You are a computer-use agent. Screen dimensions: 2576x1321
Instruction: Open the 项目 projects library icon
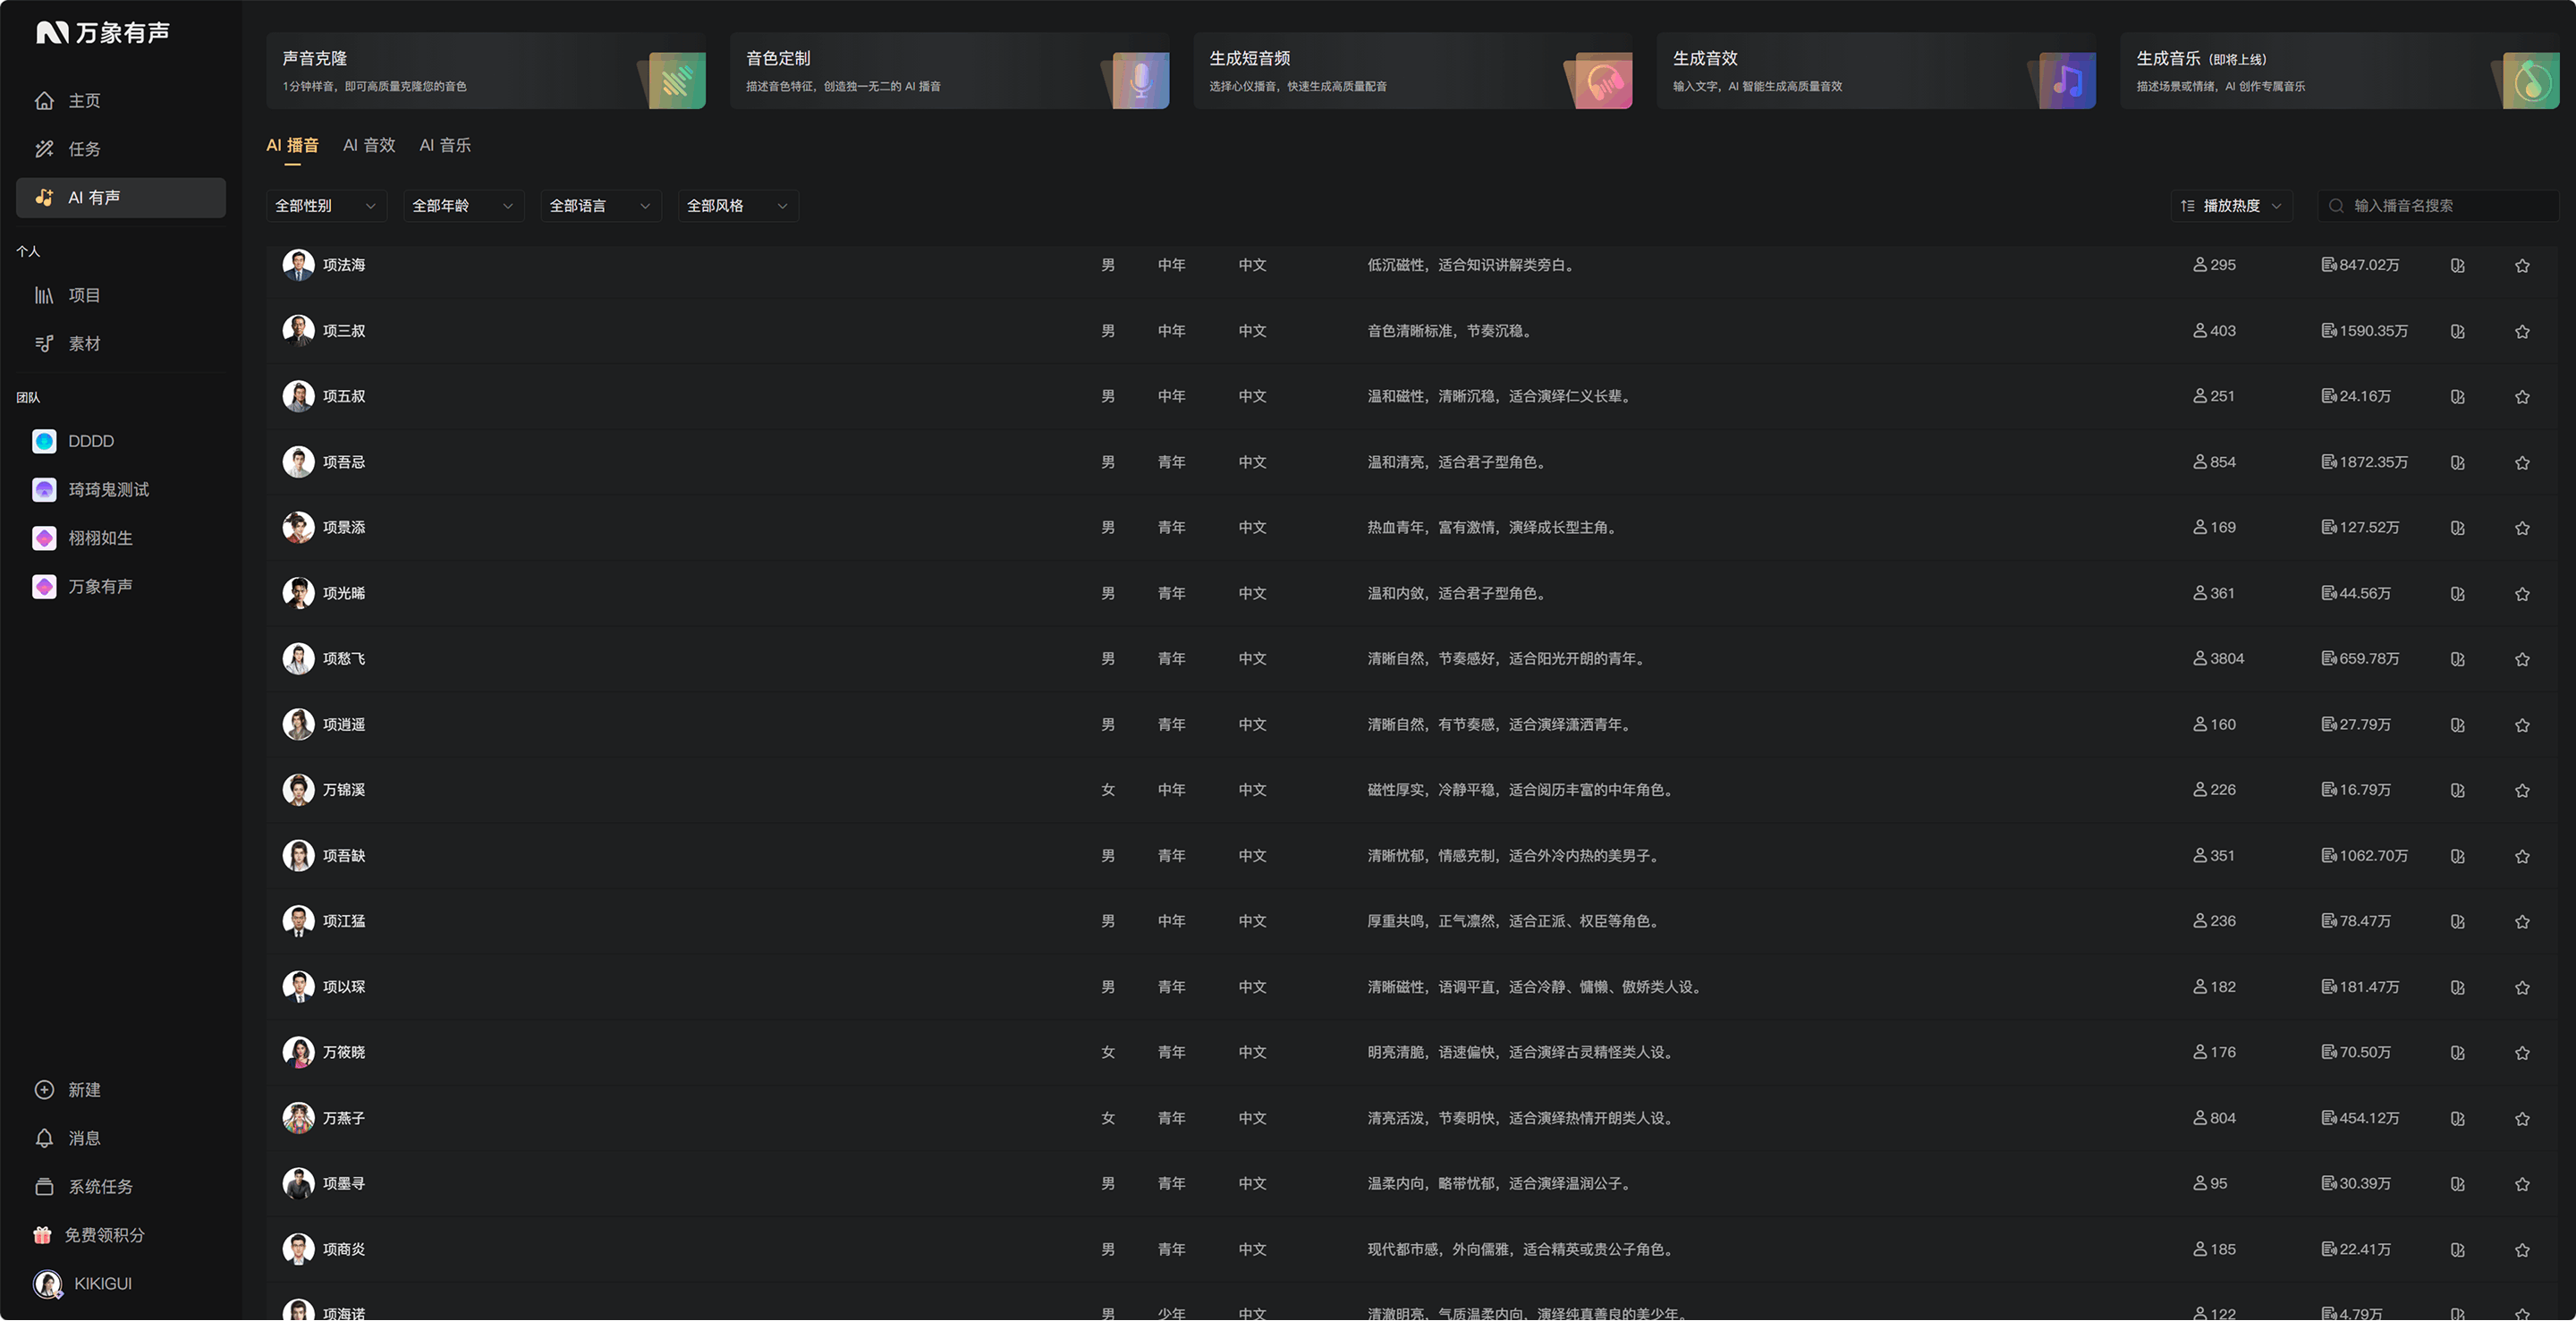[44, 295]
